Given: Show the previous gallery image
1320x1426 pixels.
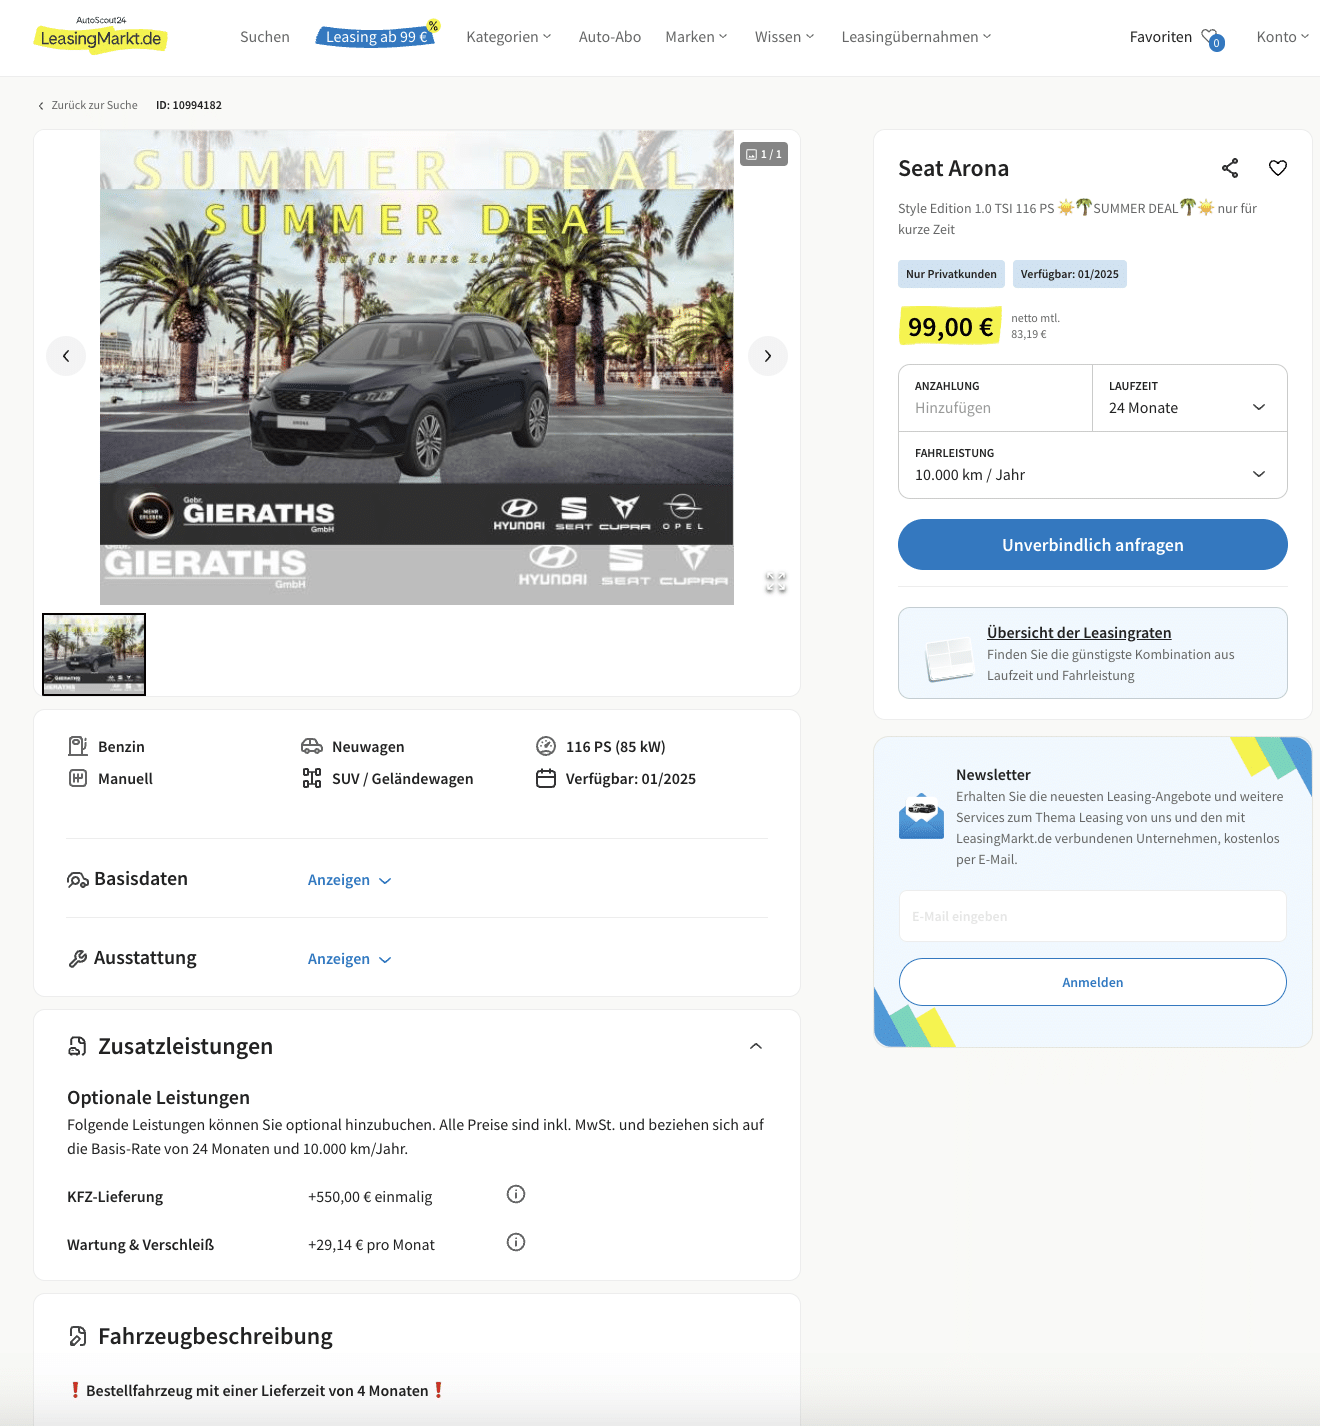Looking at the screenshot, I should [x=66, y=356].
